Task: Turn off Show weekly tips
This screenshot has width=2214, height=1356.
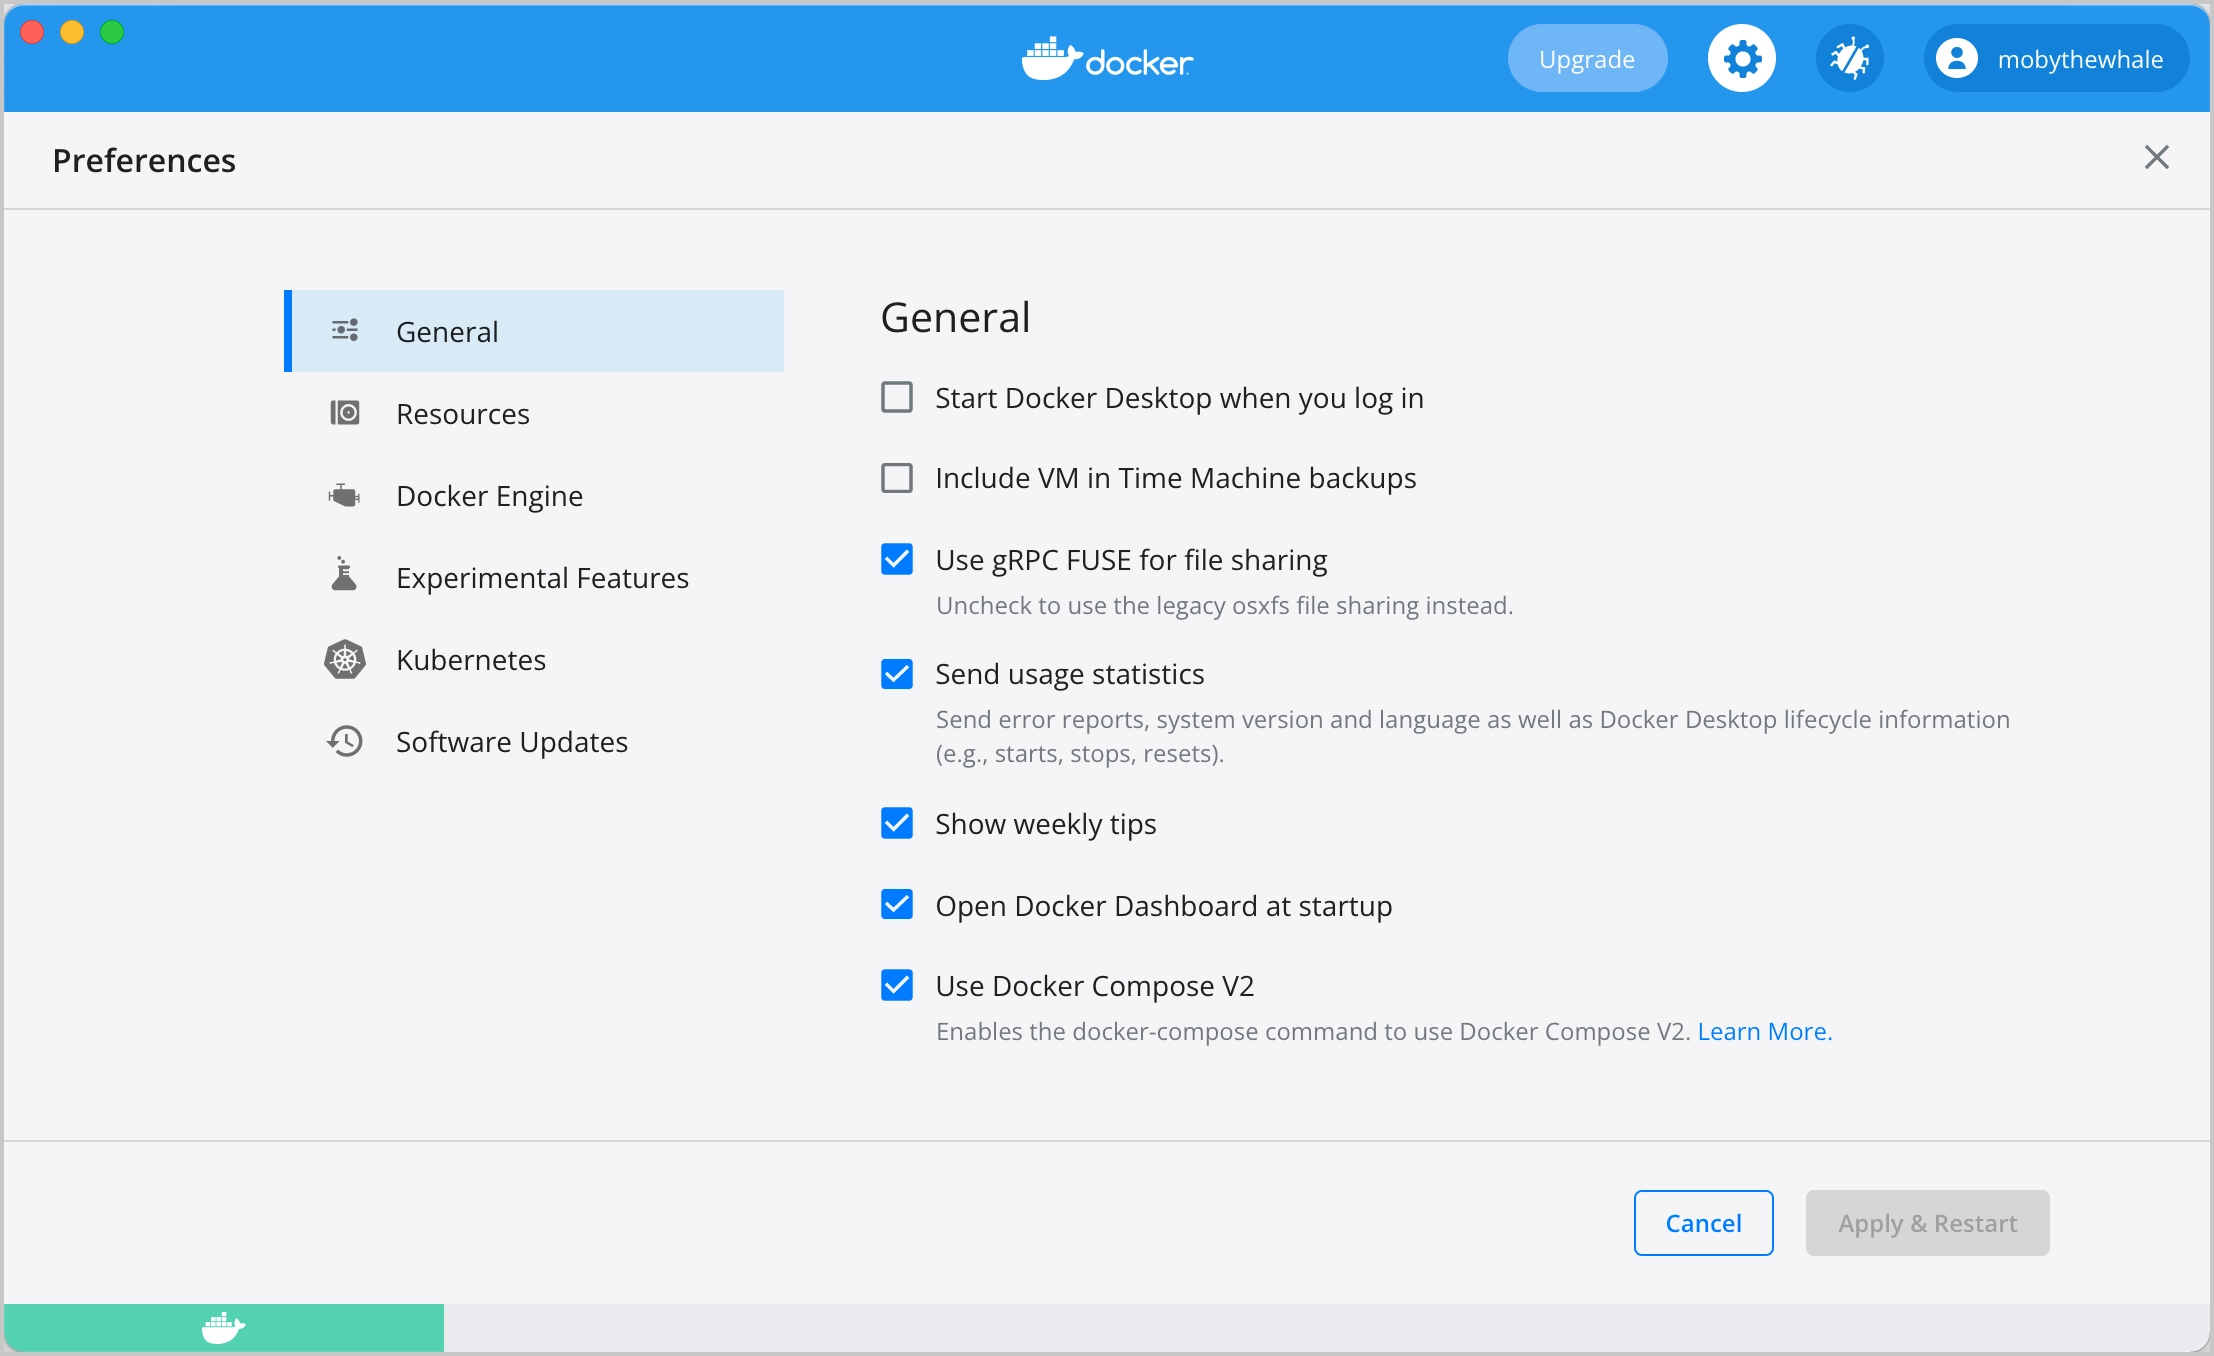Action: coord(897,823)
